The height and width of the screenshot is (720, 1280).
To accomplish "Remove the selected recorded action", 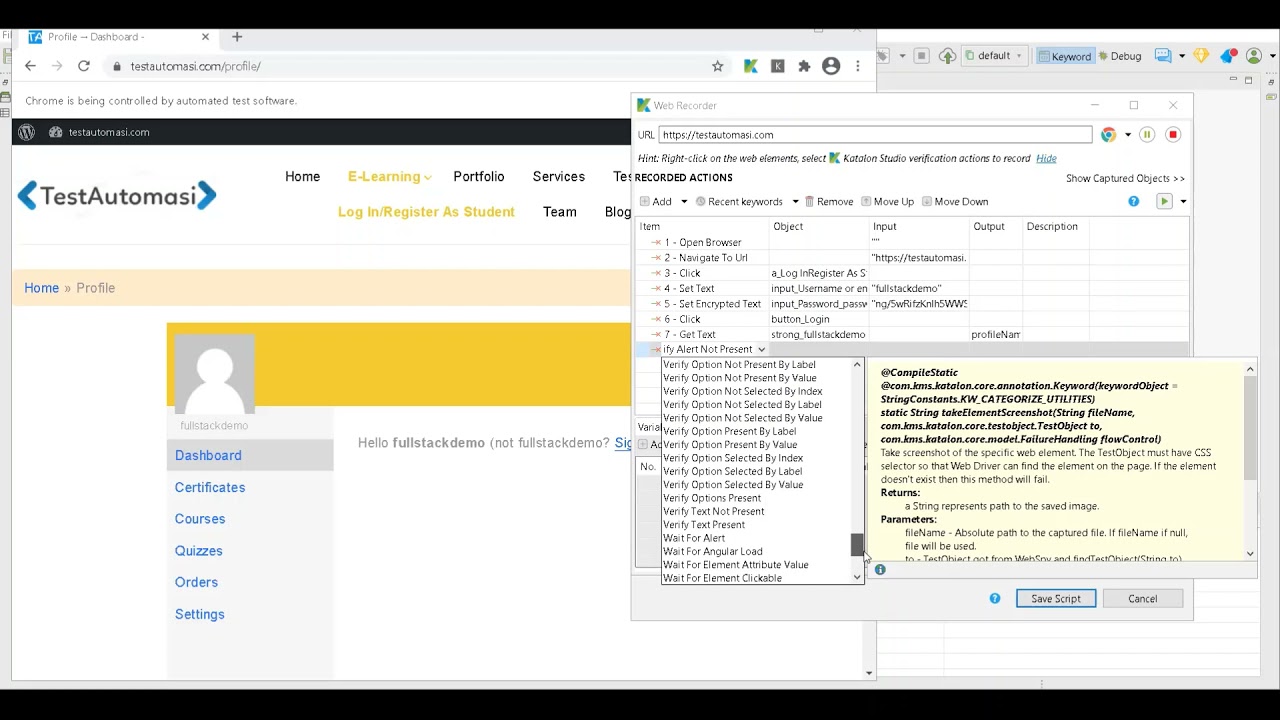I will [829, 201].
